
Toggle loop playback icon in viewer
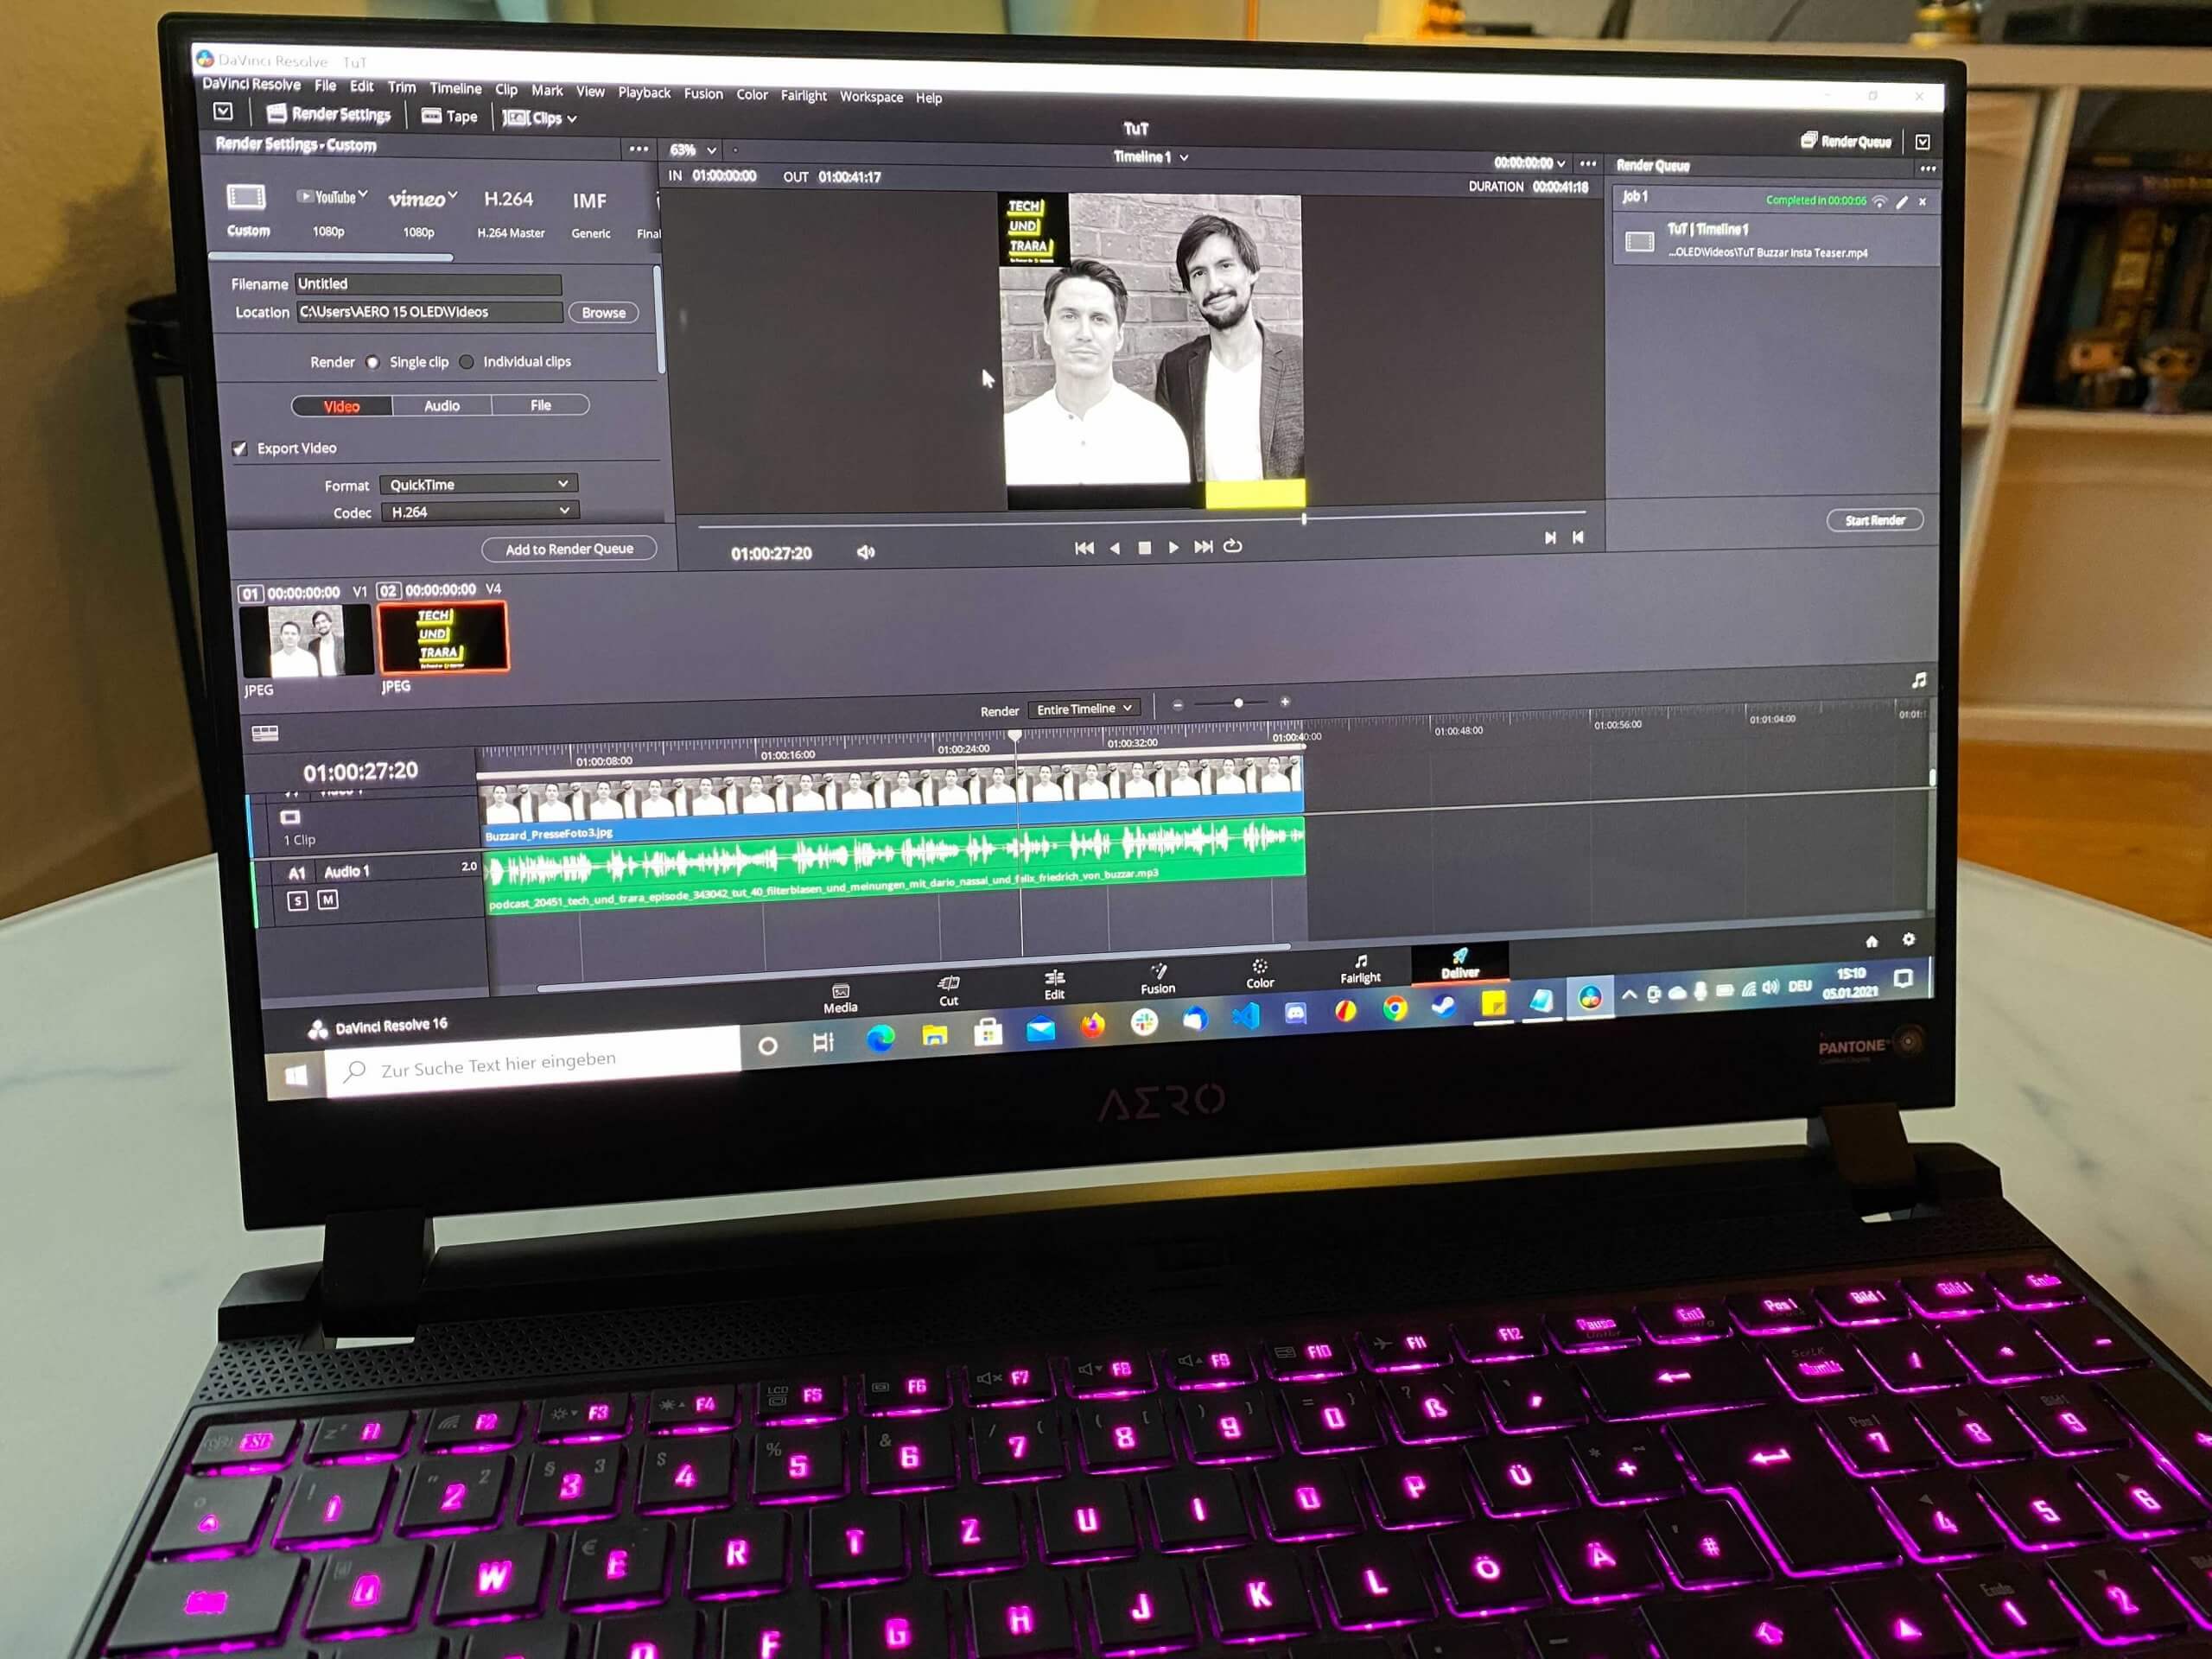[1233, 546]
